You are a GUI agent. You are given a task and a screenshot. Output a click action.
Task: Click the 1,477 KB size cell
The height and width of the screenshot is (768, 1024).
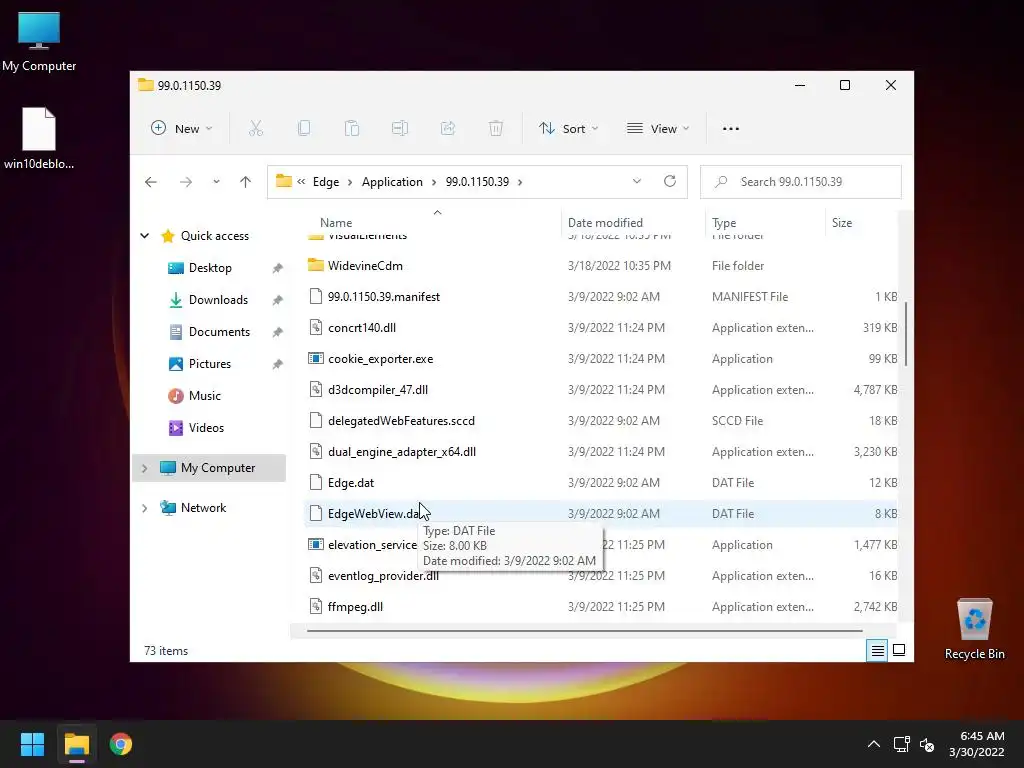(875, 545)
